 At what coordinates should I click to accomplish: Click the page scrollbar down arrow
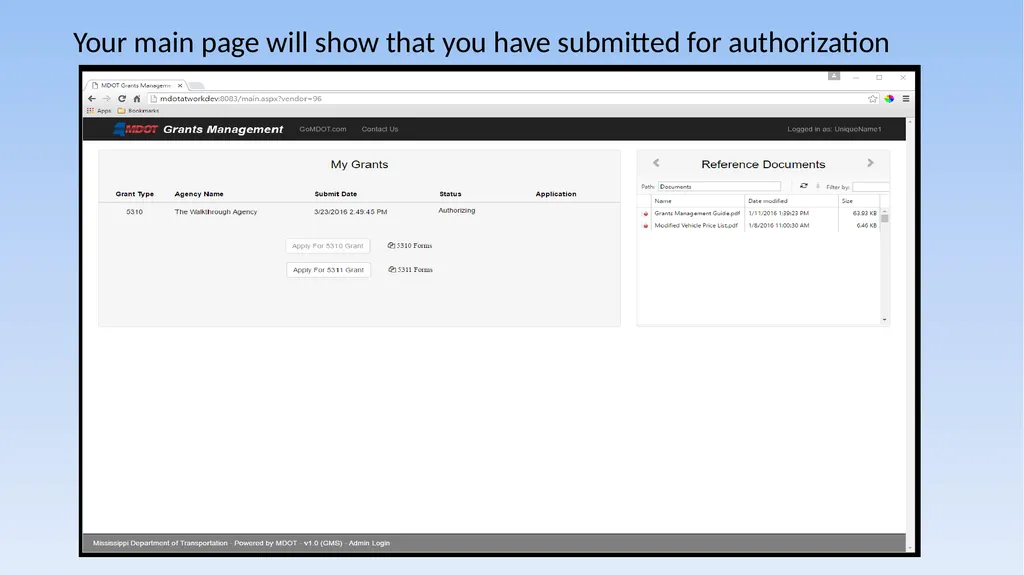910,548
